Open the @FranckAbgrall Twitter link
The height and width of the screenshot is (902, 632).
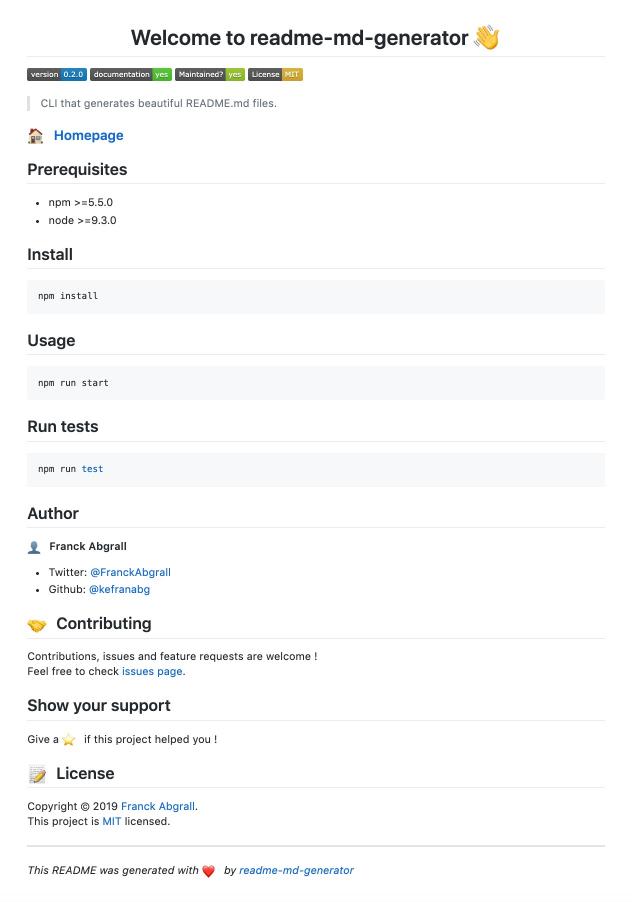(x=130, y=573)
